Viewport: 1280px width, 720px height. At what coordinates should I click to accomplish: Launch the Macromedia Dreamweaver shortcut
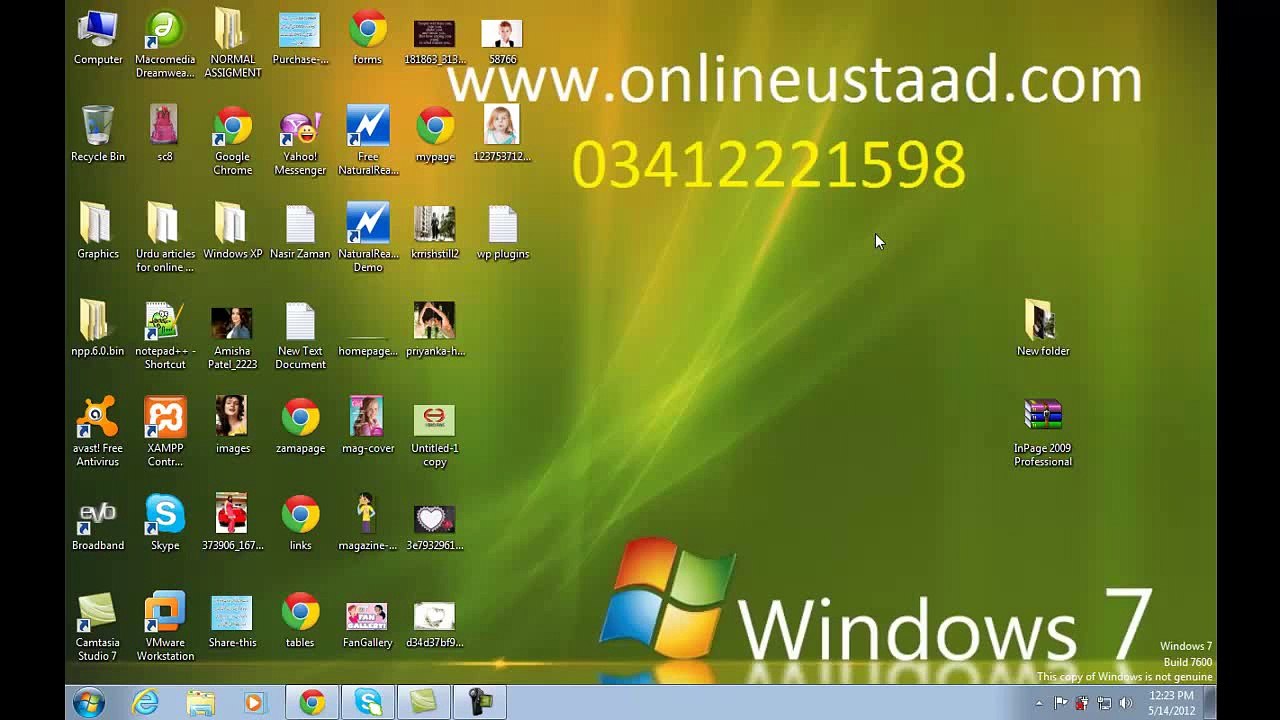(x=165, y=44)
